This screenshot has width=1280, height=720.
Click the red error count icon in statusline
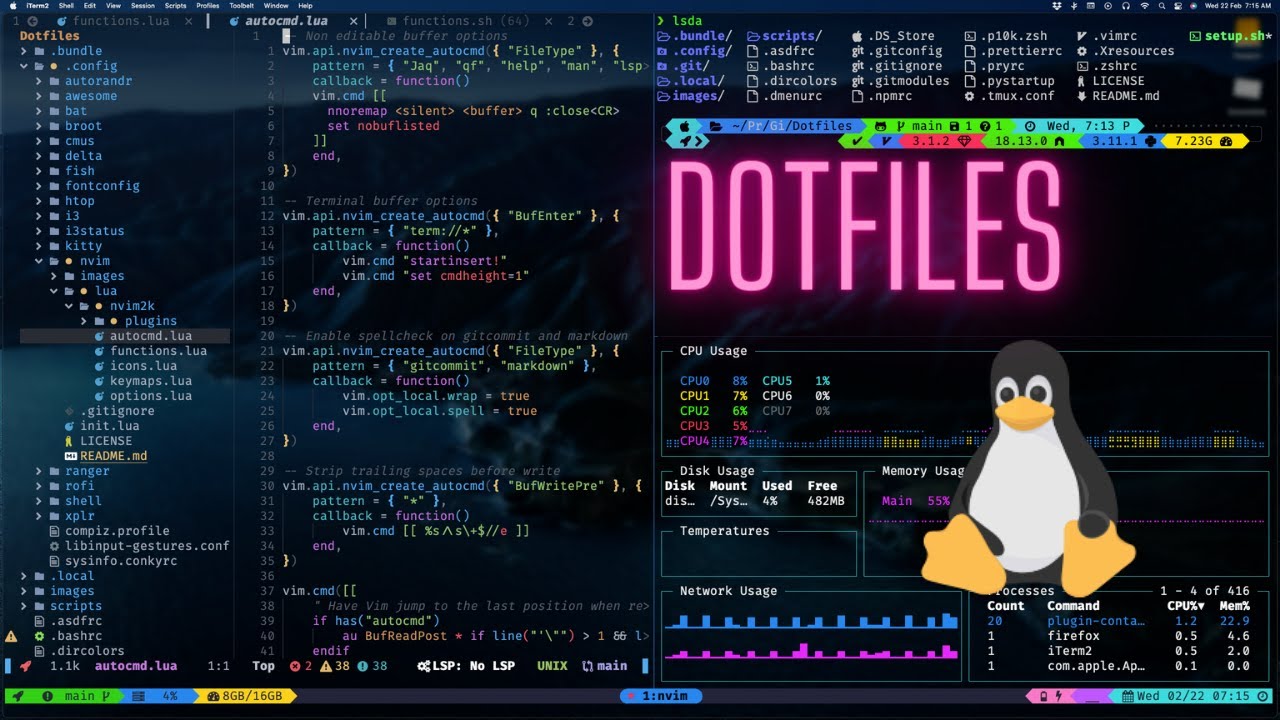(295, 666)
